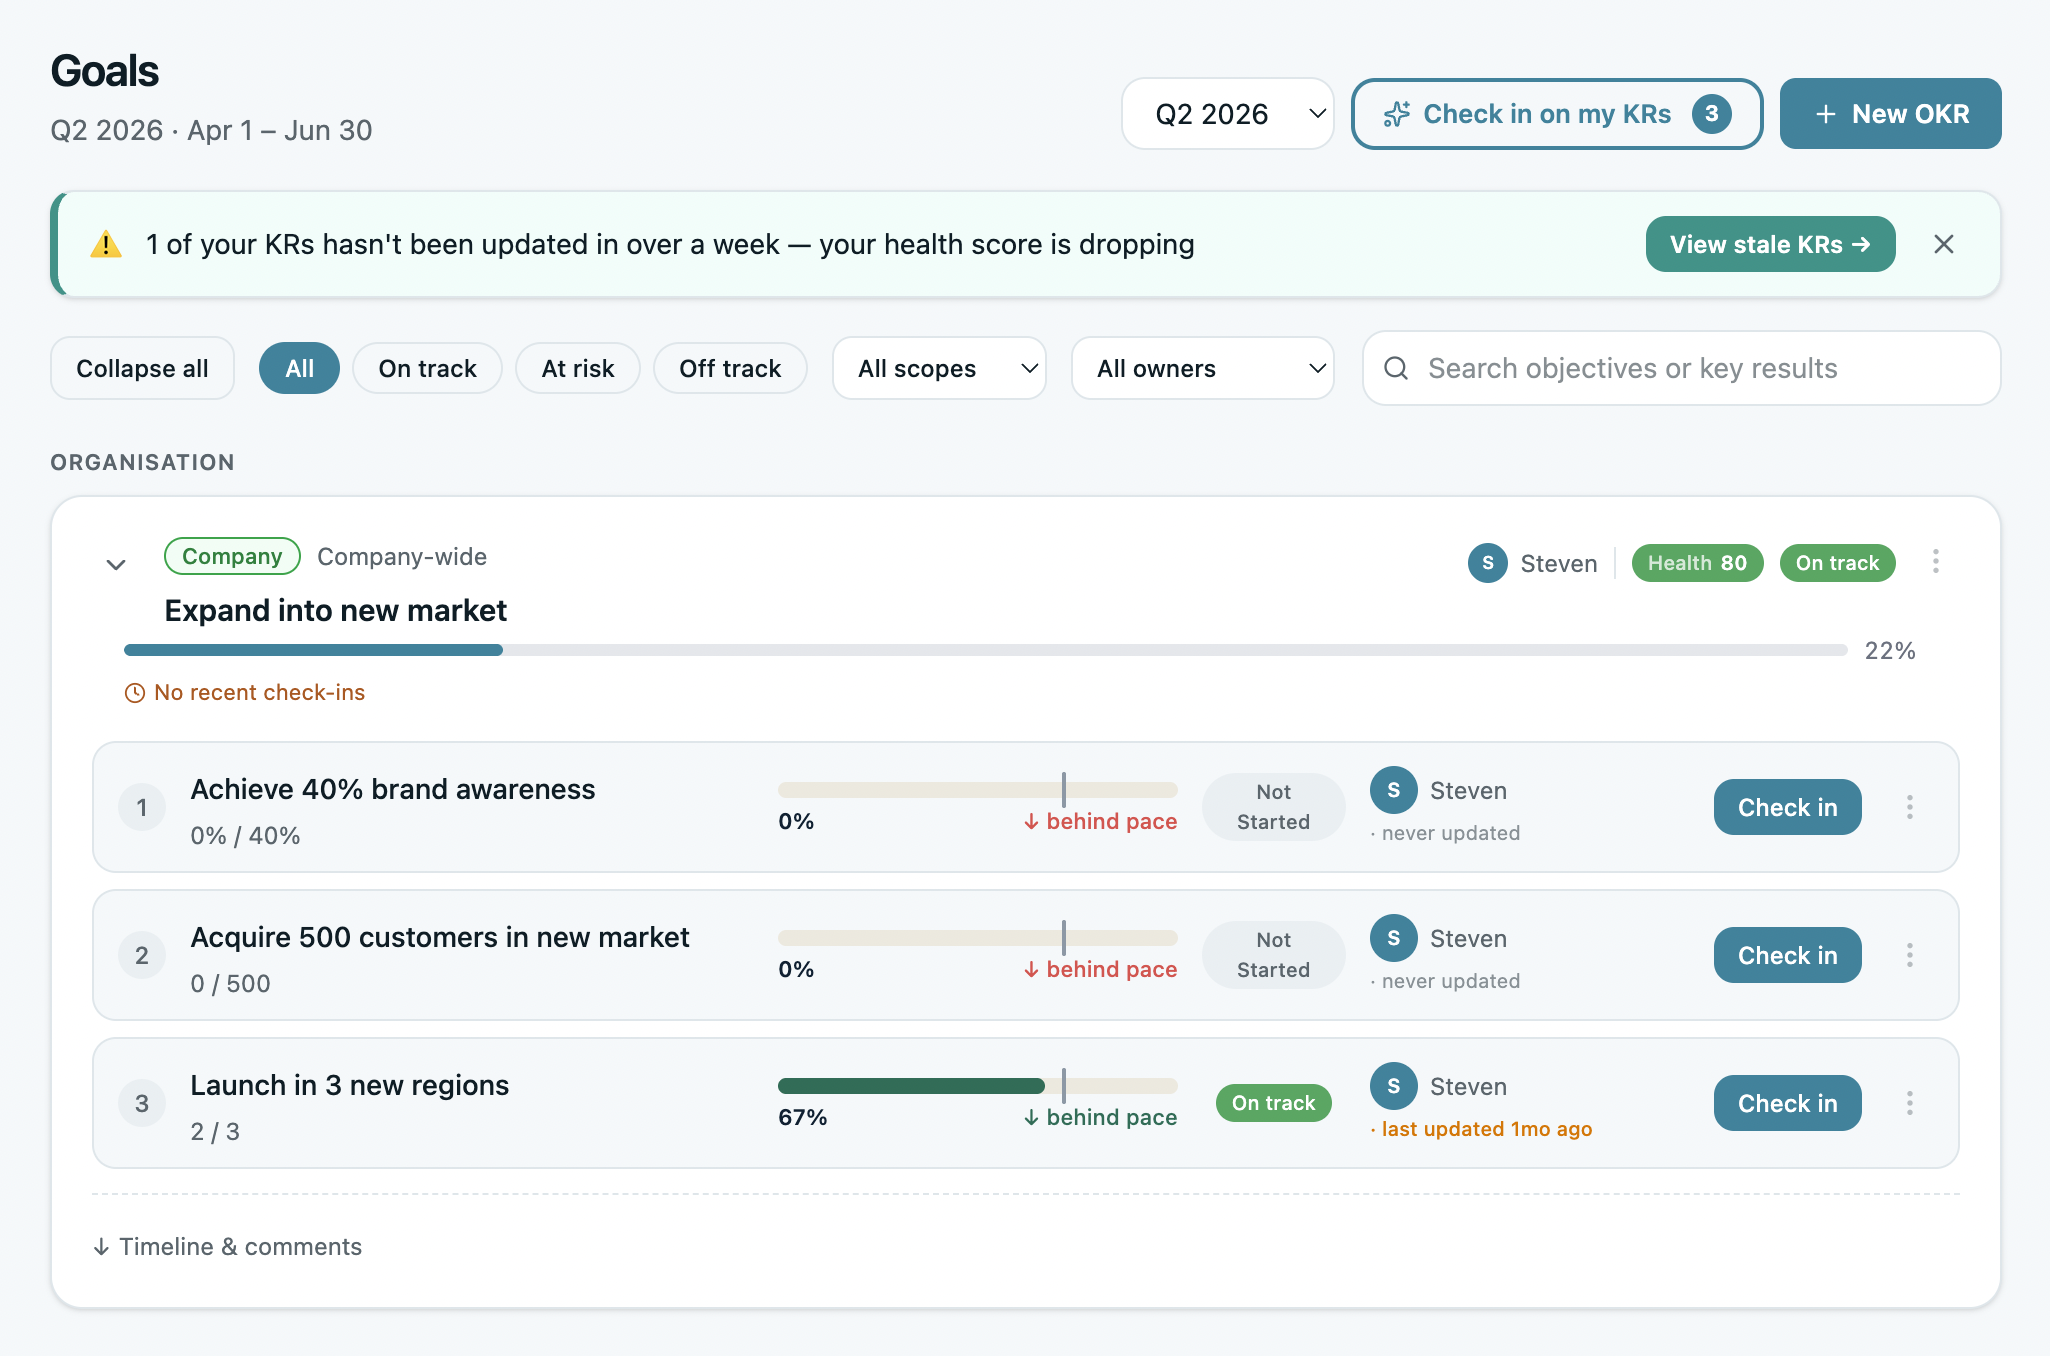Screen dimensions: 2050x1356
Task: Click the objective's On track status badge
Action: (x=1837, y=563)
